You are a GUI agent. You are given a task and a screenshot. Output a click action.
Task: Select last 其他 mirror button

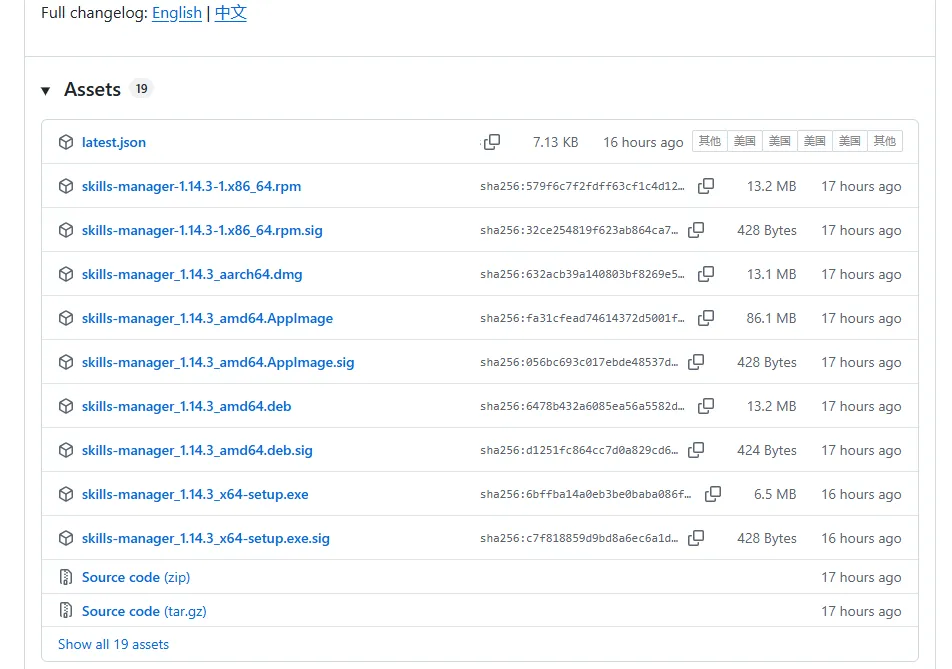[885, 141]
